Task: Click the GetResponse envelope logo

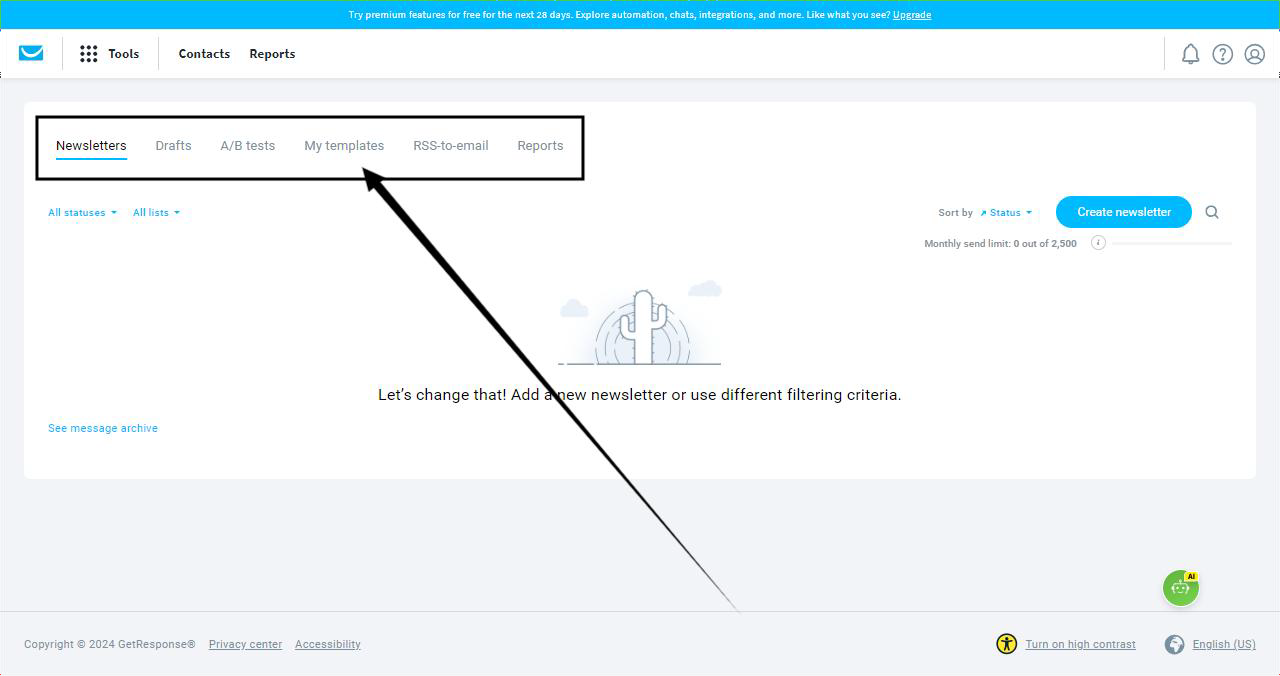Action: pyautogui.click(x=31, y=54)
